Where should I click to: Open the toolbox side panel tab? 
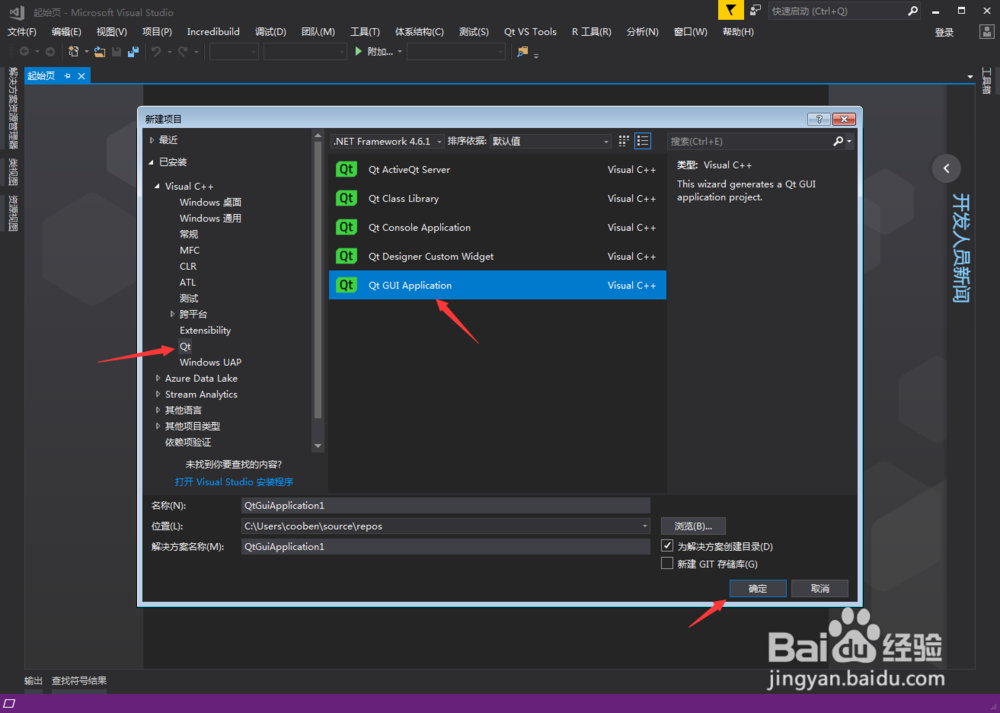pos(986,81)
